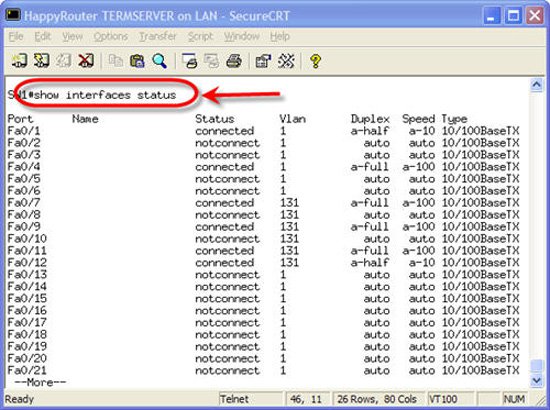Click the Copy toolbar icon
This screenshot has height=410, width=550.
pos(115,61)
